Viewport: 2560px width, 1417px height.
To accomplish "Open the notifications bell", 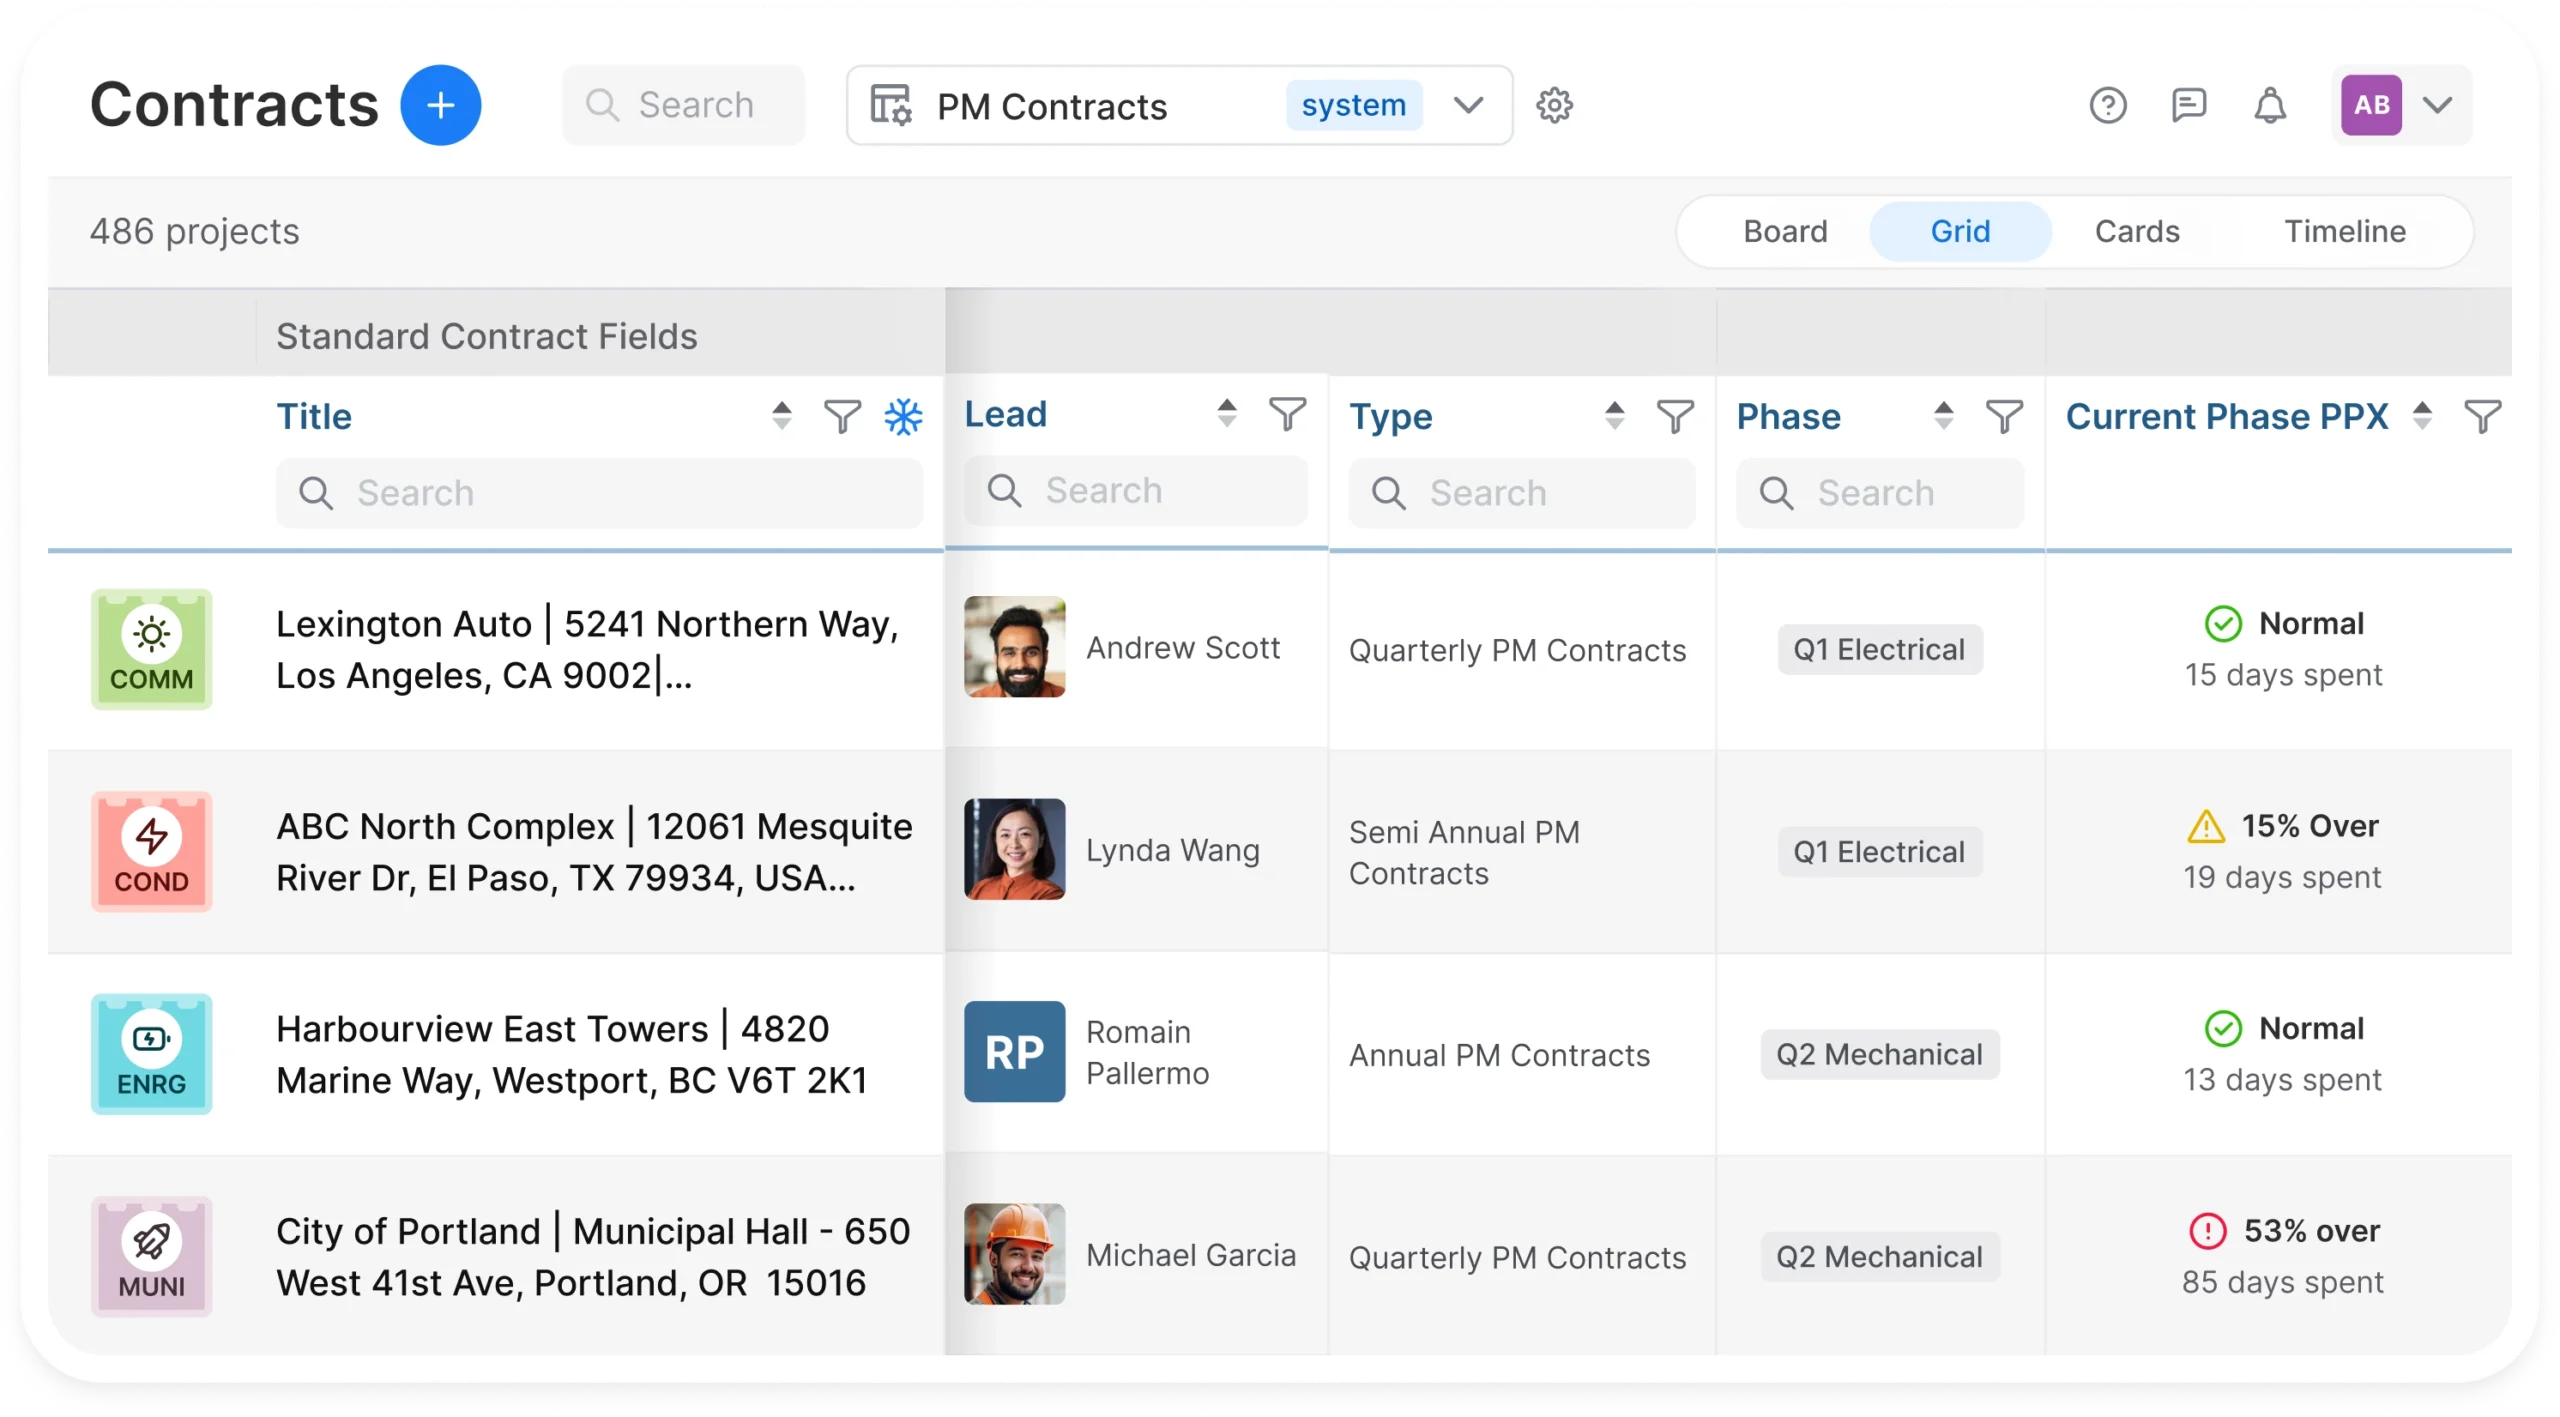I will [2270, 105].
